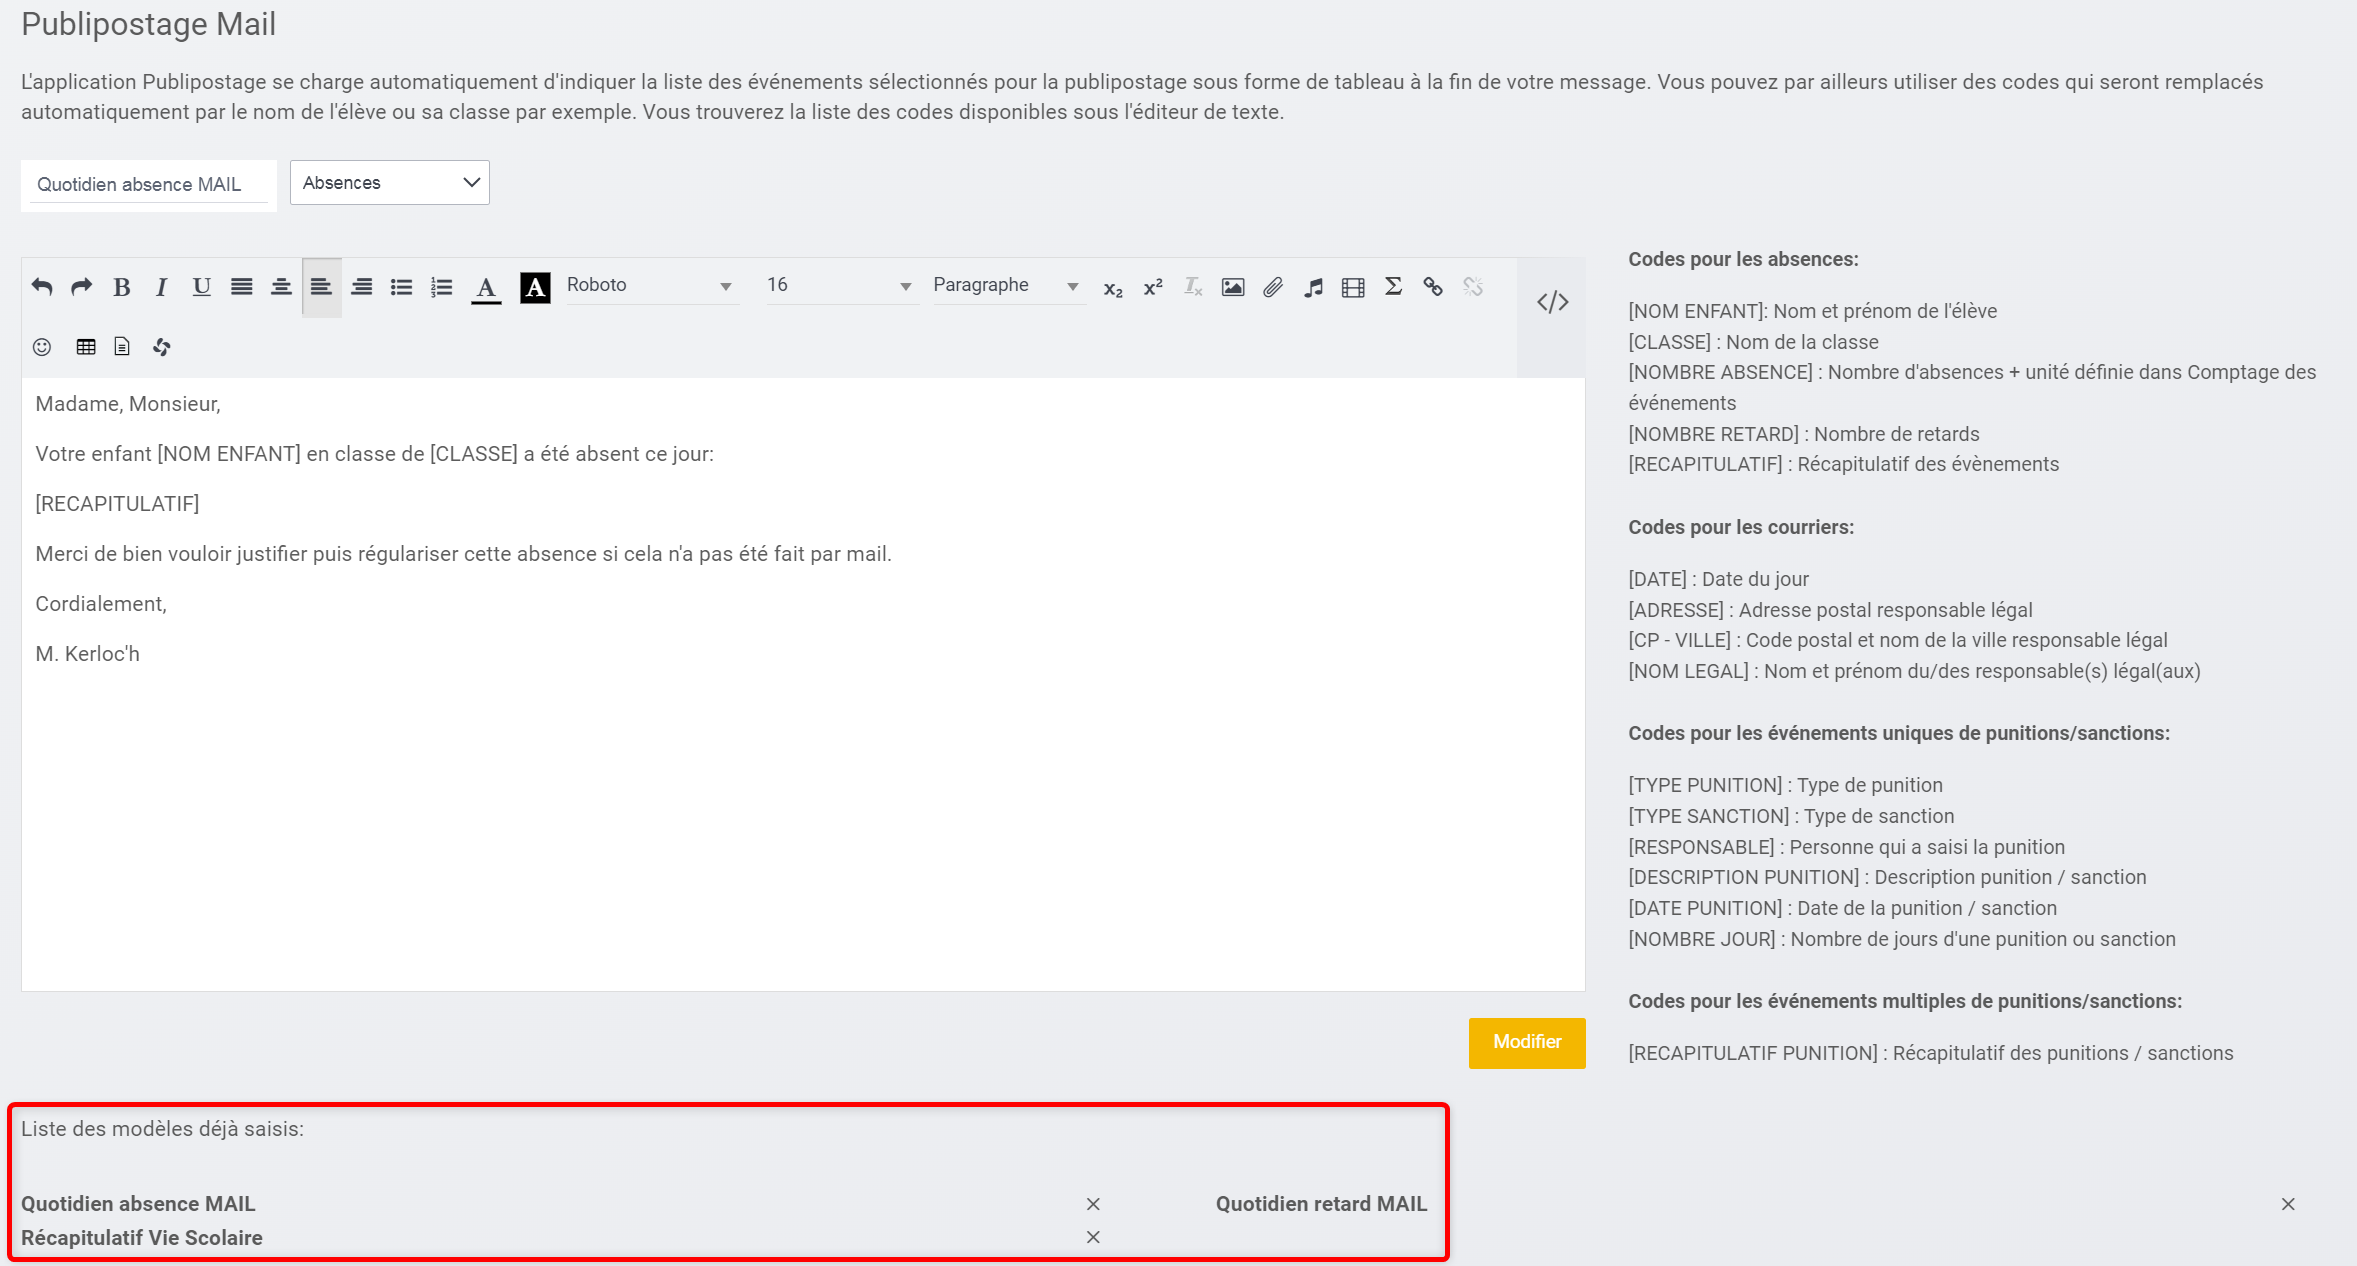2357x1266 pixels.
Task: Delete the Quotidien absence MAIL template
Action: click(x=1093, y=1204)
